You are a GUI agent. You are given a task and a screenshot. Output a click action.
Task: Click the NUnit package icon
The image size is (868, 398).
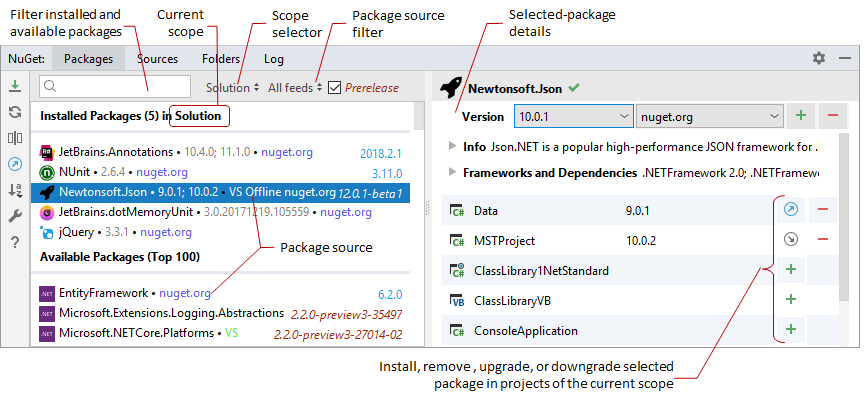46,173
